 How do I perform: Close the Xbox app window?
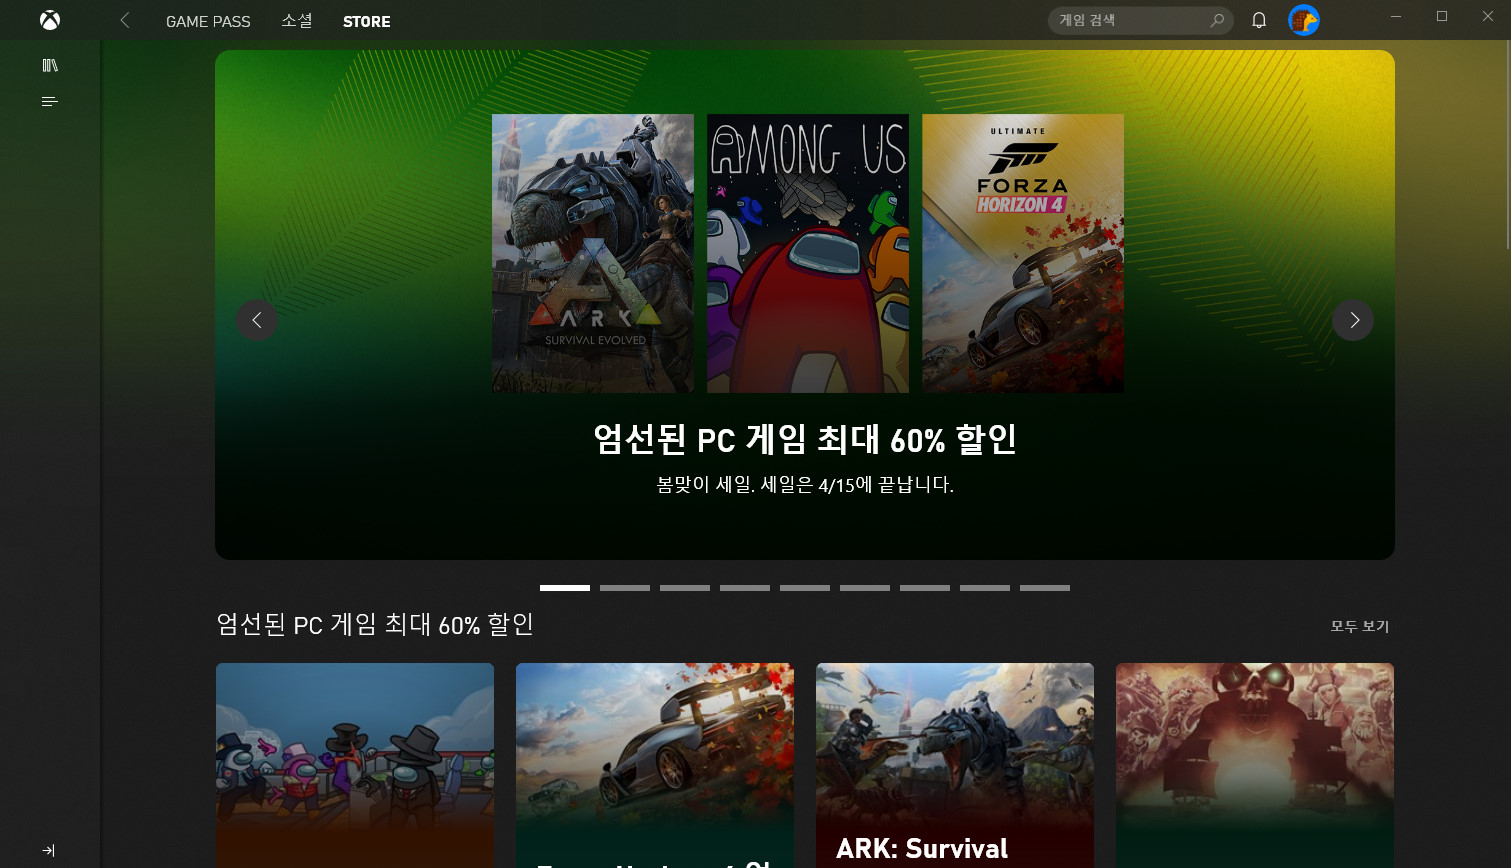click(x=1488, y=16)
